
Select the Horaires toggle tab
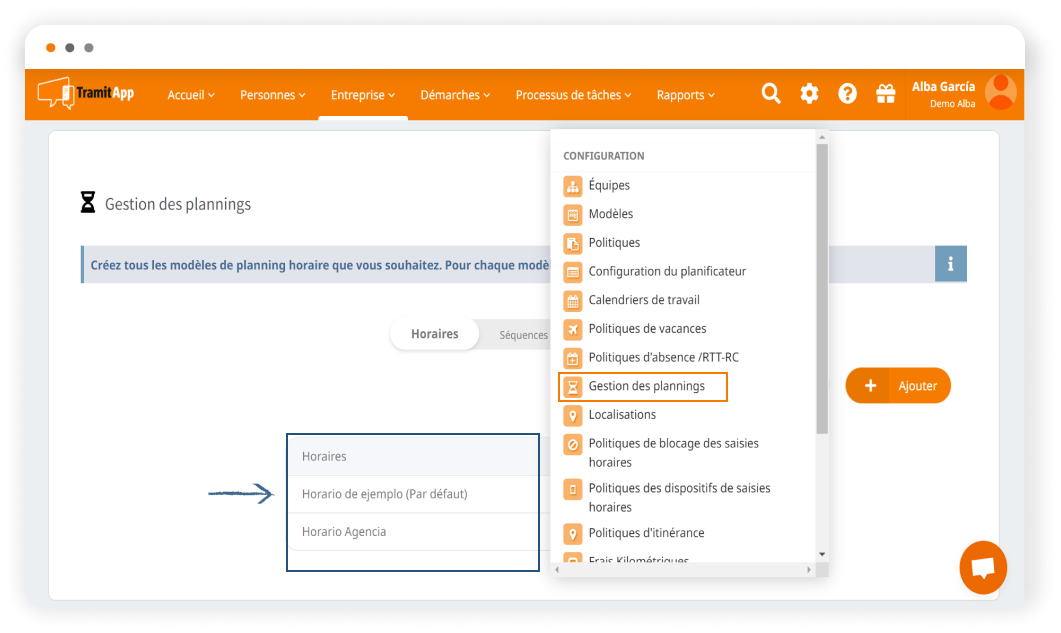(434, 334)
